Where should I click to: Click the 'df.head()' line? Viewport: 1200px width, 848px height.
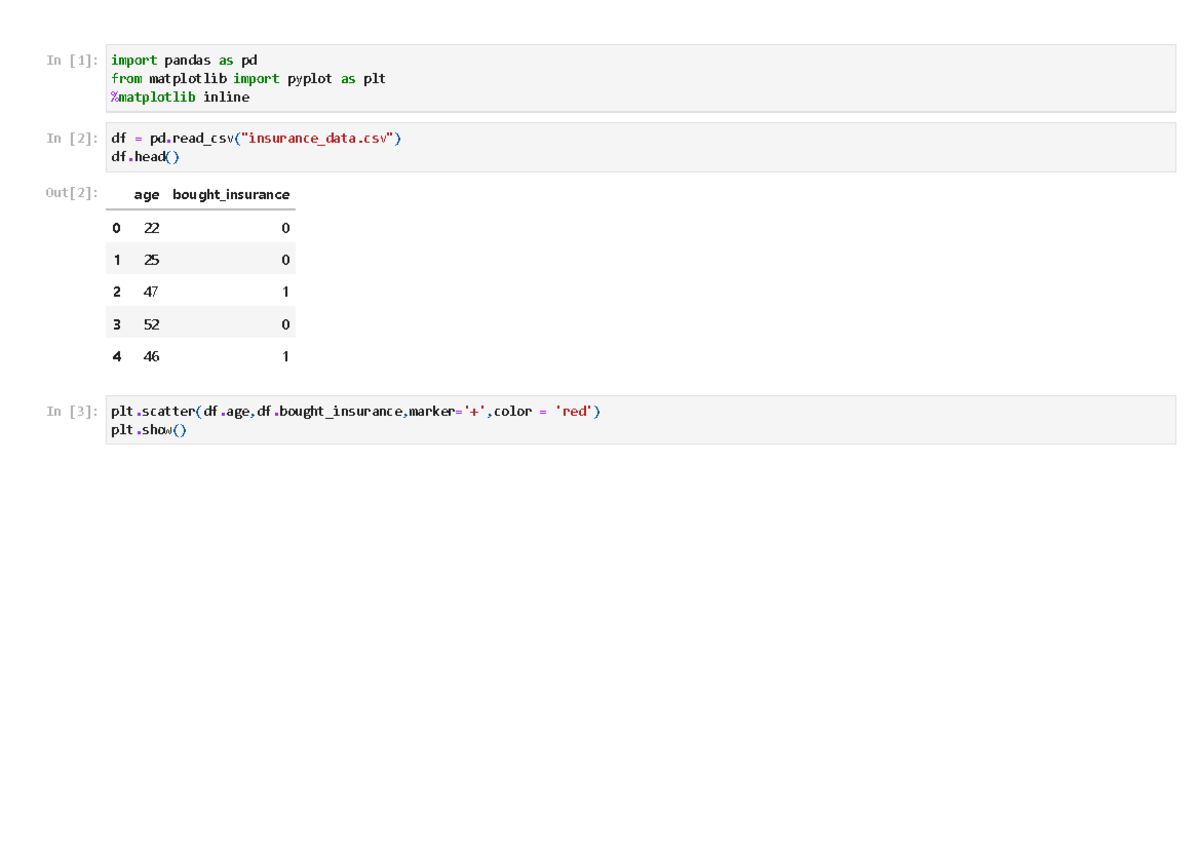click(x=146, y=157)
